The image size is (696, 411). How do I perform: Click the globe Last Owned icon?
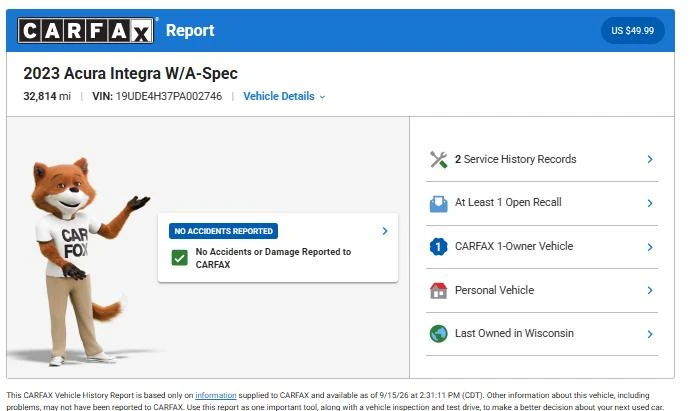(439, 334)
